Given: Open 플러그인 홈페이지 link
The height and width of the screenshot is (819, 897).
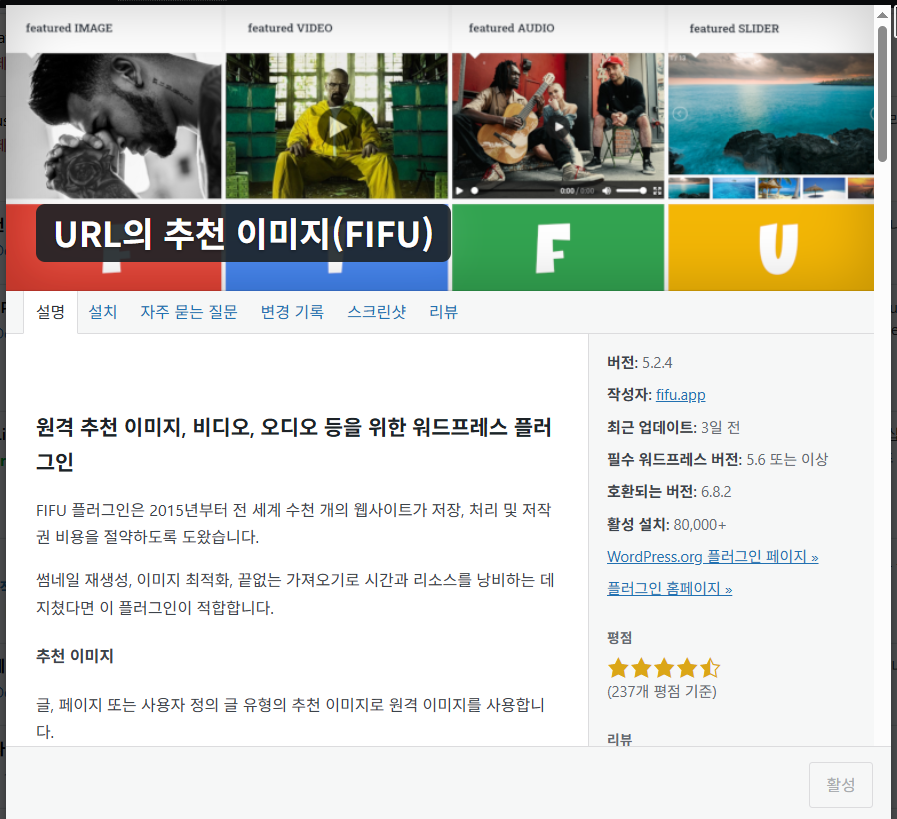Looking at the screenshot, I should coord(669,589).
